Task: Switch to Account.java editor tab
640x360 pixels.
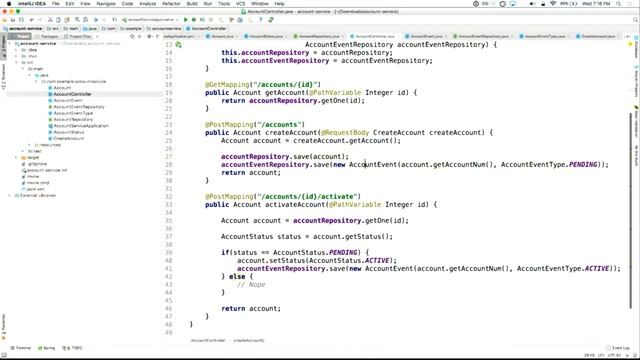Action: (222, 36)
